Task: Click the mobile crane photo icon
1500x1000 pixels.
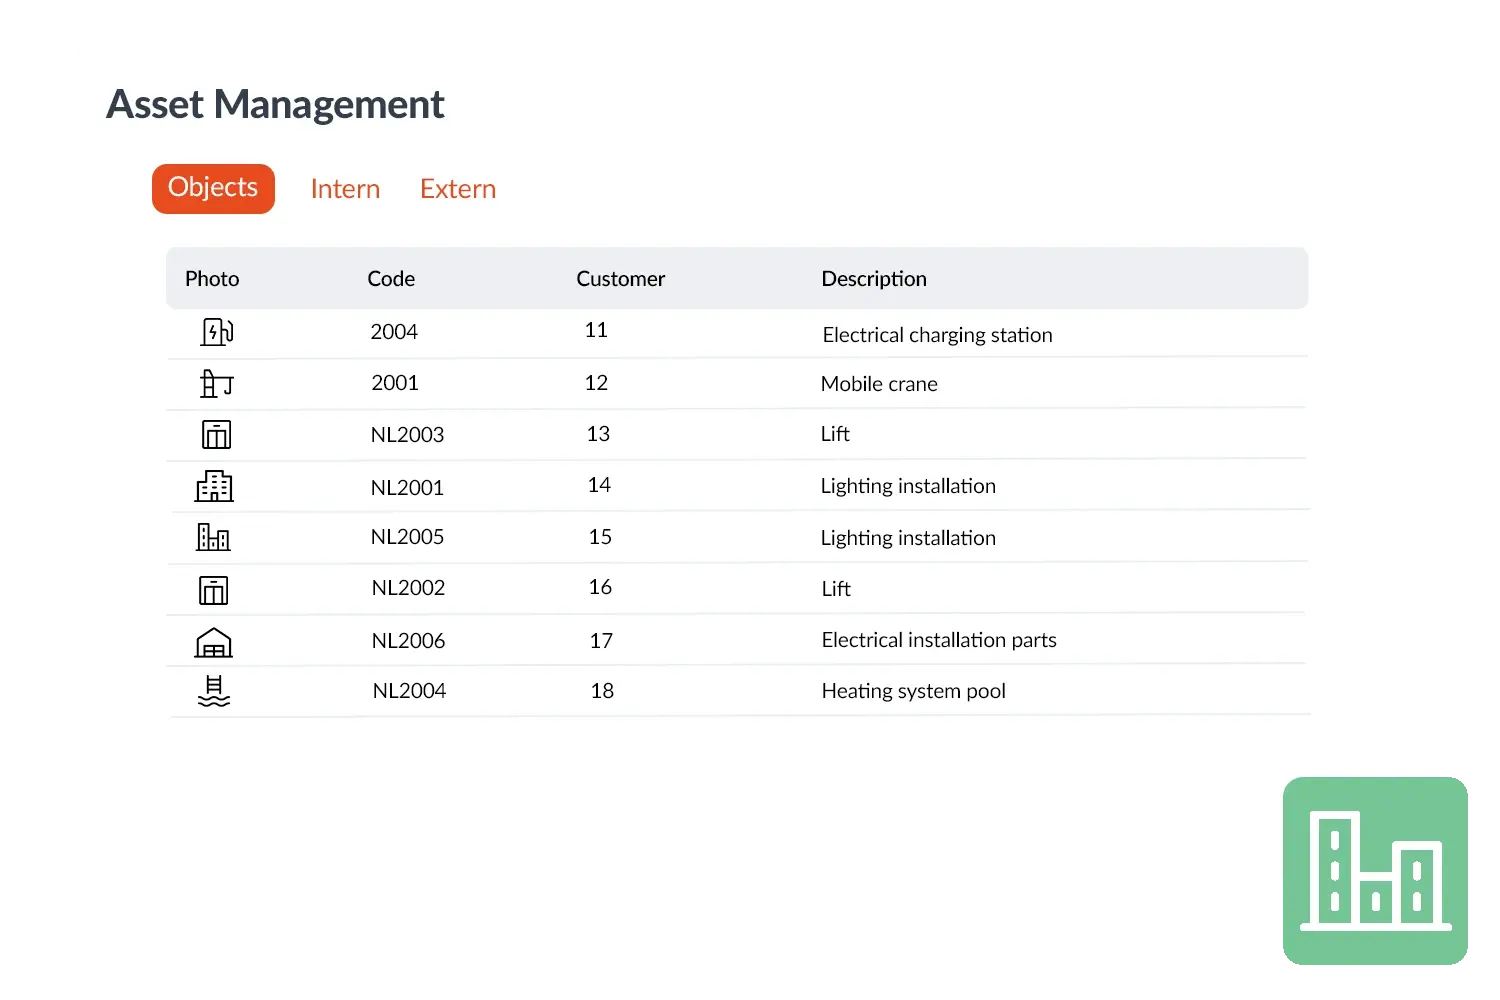Action: [215, 384]
